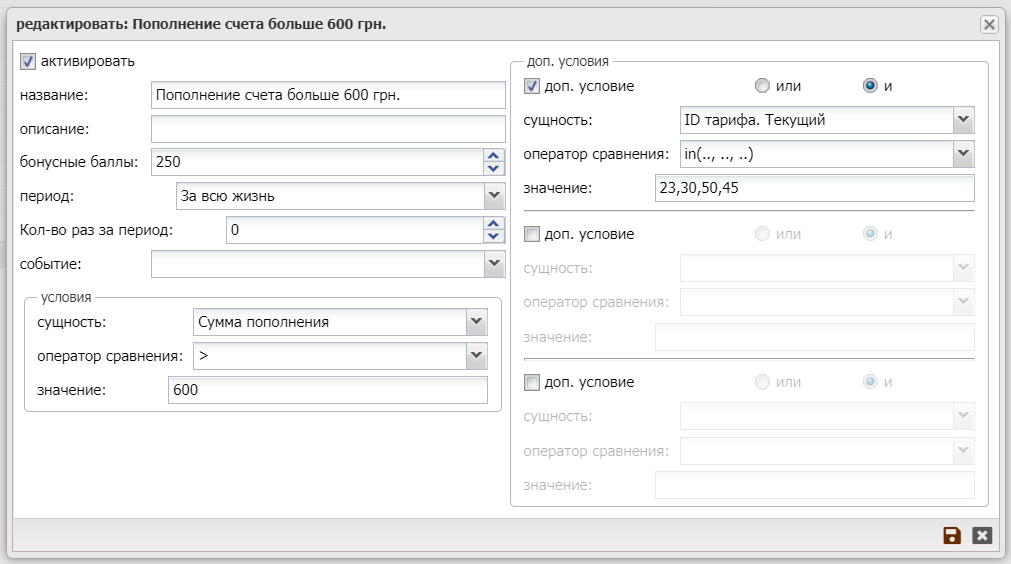
Task: Enable the second 'доп. условие' checkbox
Action: 532,234
